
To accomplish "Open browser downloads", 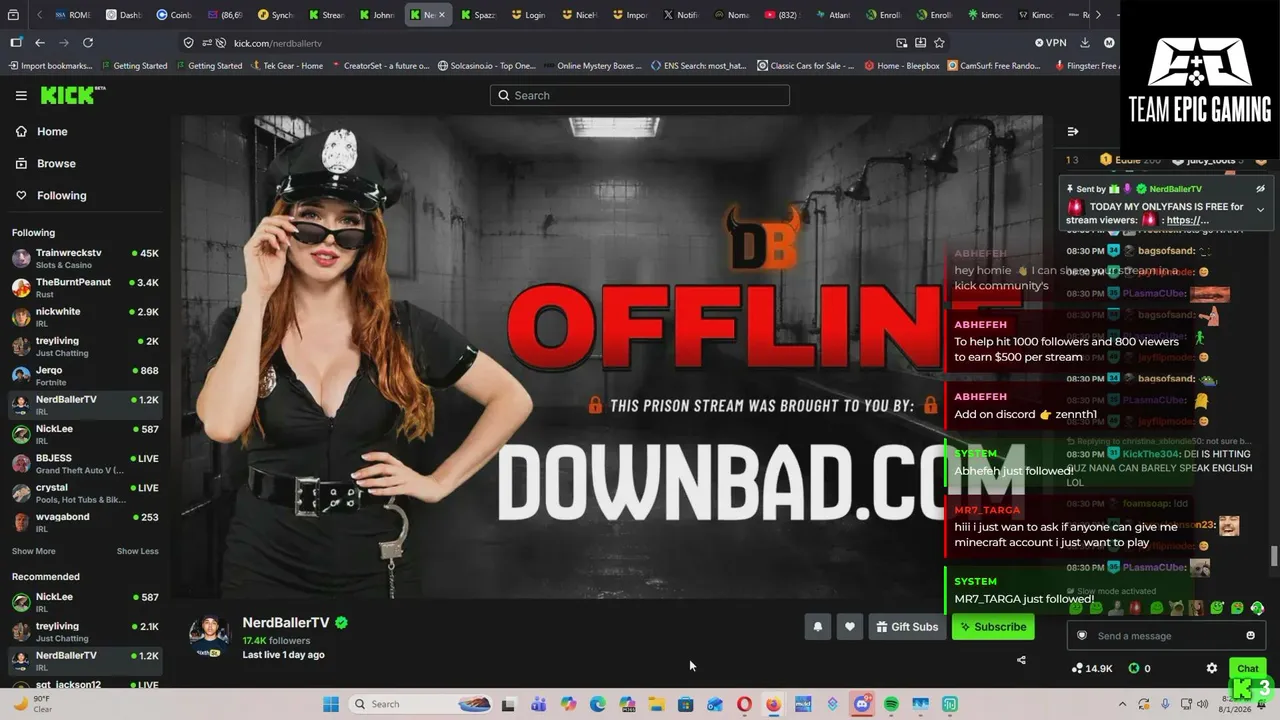I will 1085,43.
